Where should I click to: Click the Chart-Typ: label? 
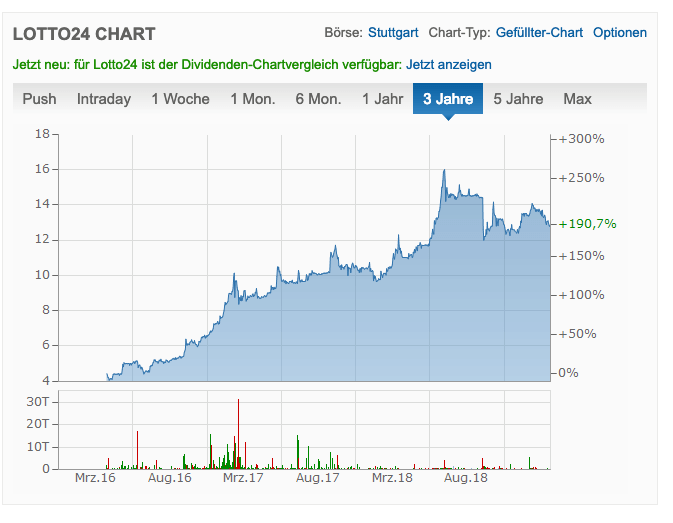click(x=459, y=33)
